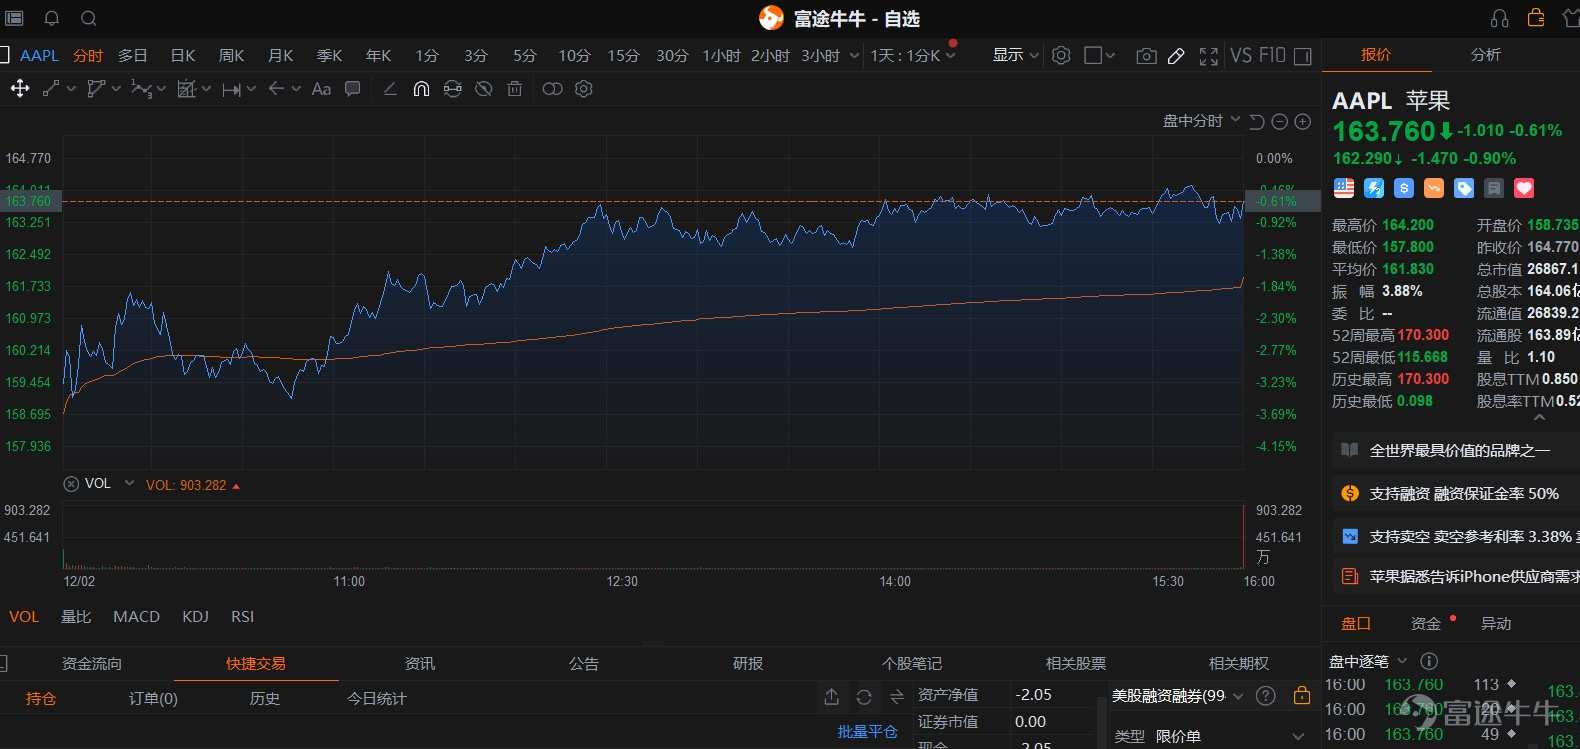Select the trend line drawing tool

(51, 89)
